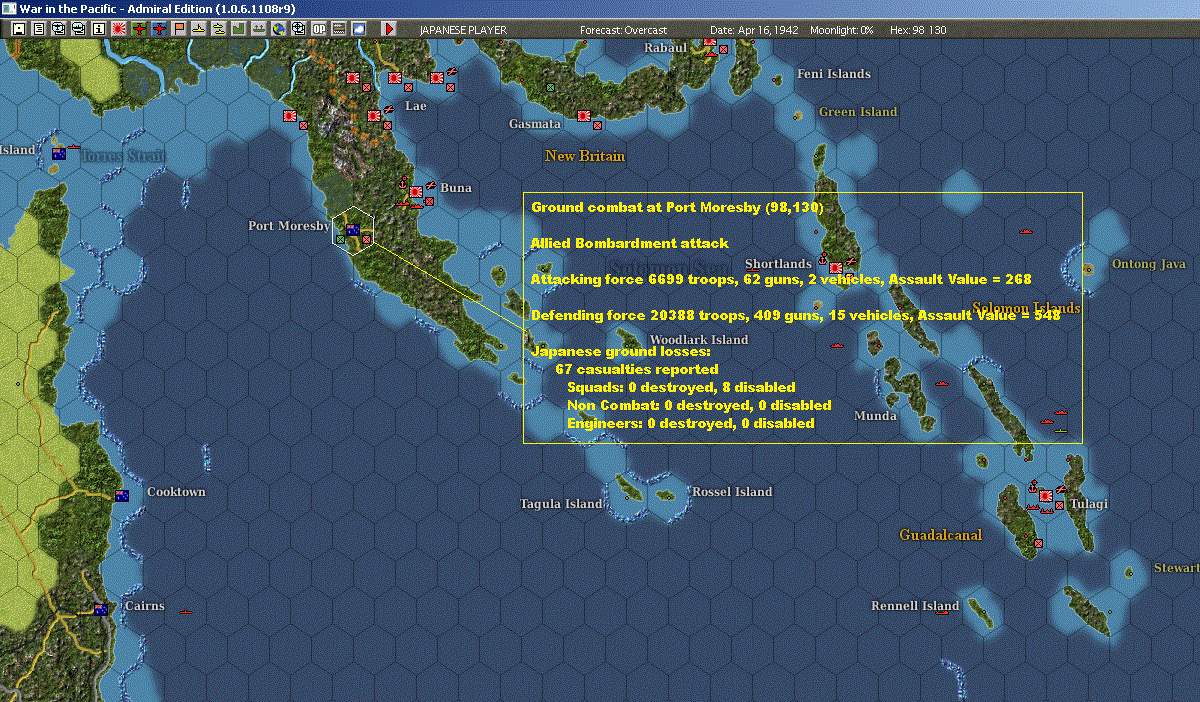Click the striped bar toolbar icon left of the cloud
Image resolution: width=1200 pixels, height=702 pixels.
click(339, 29)
